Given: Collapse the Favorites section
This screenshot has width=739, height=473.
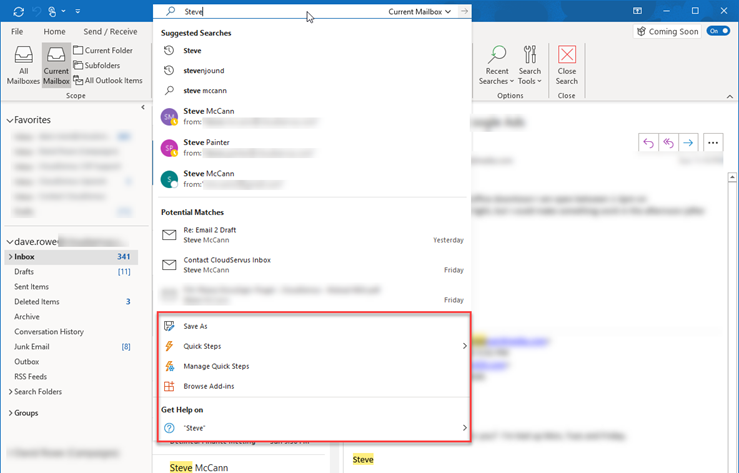Looking at the screenshot, I should tap(9, 121).
